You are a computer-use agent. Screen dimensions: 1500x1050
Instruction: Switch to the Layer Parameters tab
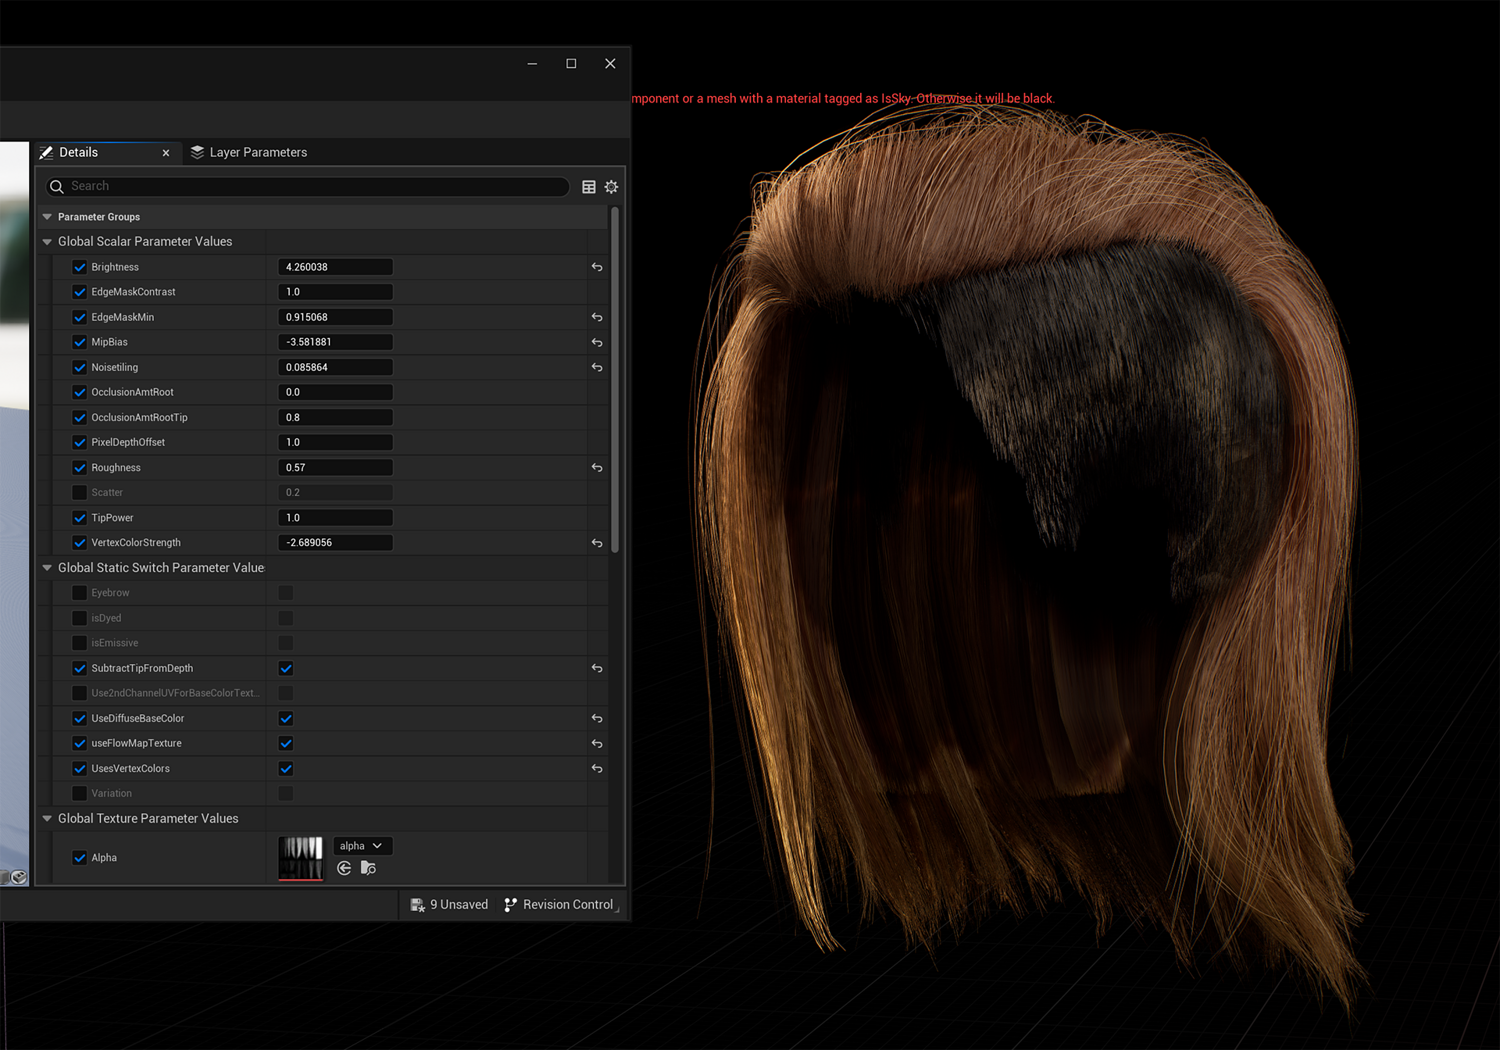pyautogui.click(x=249, y=152)
